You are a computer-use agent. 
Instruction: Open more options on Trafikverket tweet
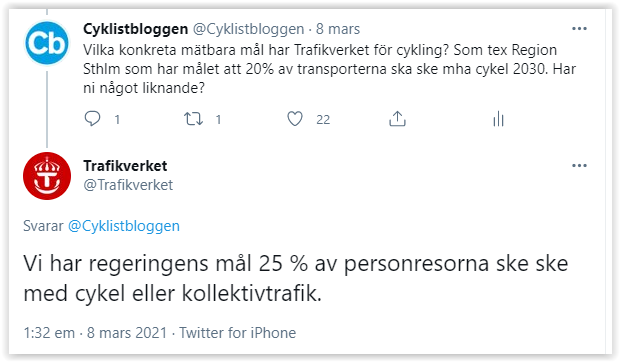(x=579, y=166)
